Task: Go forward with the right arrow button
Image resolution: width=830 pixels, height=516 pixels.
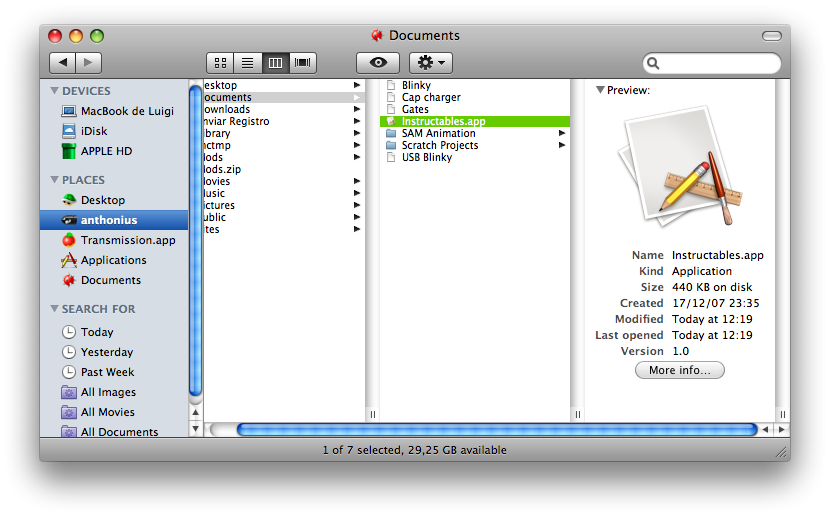Action: tap(88, 62)
